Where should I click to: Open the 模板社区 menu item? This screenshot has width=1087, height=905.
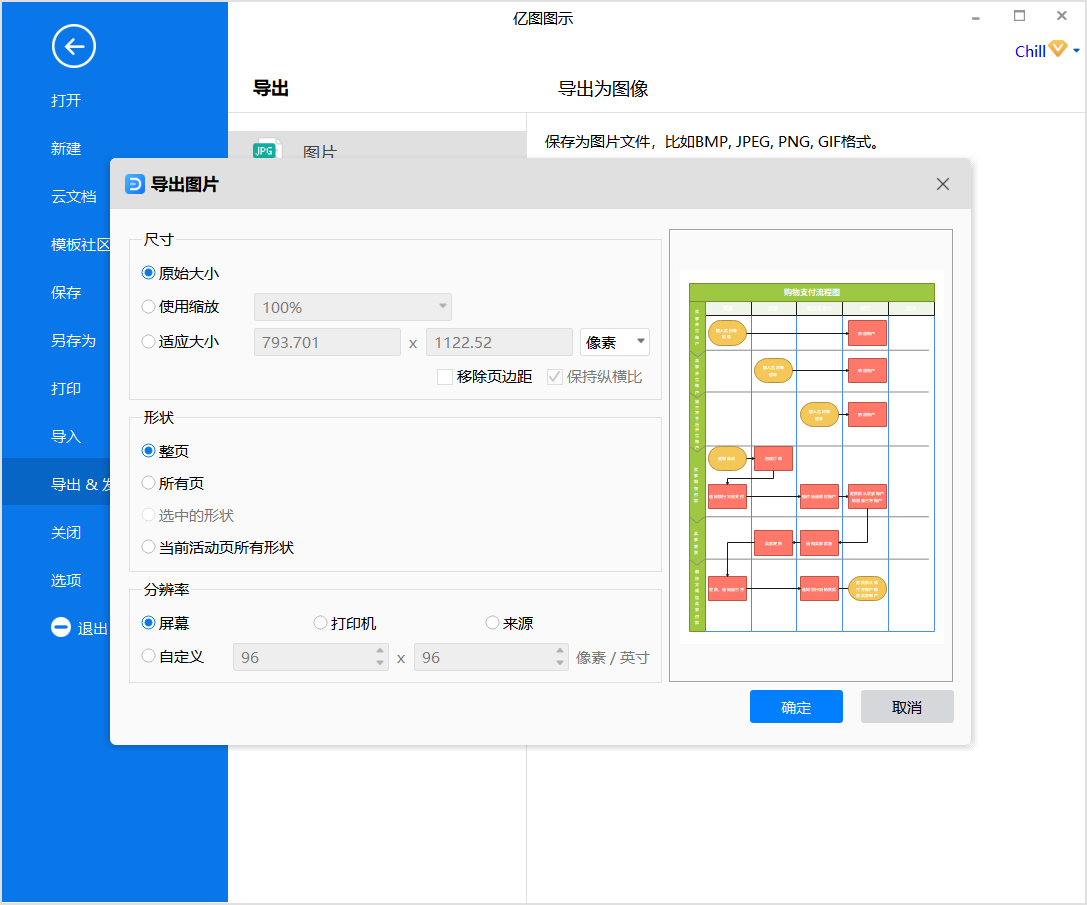point(80,244)
